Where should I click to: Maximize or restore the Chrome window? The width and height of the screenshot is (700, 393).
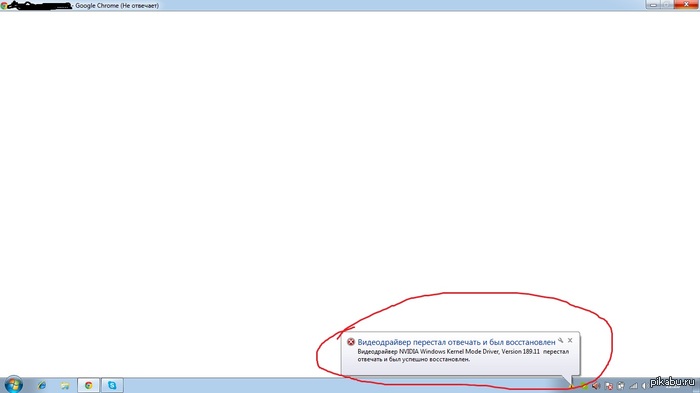666,4
